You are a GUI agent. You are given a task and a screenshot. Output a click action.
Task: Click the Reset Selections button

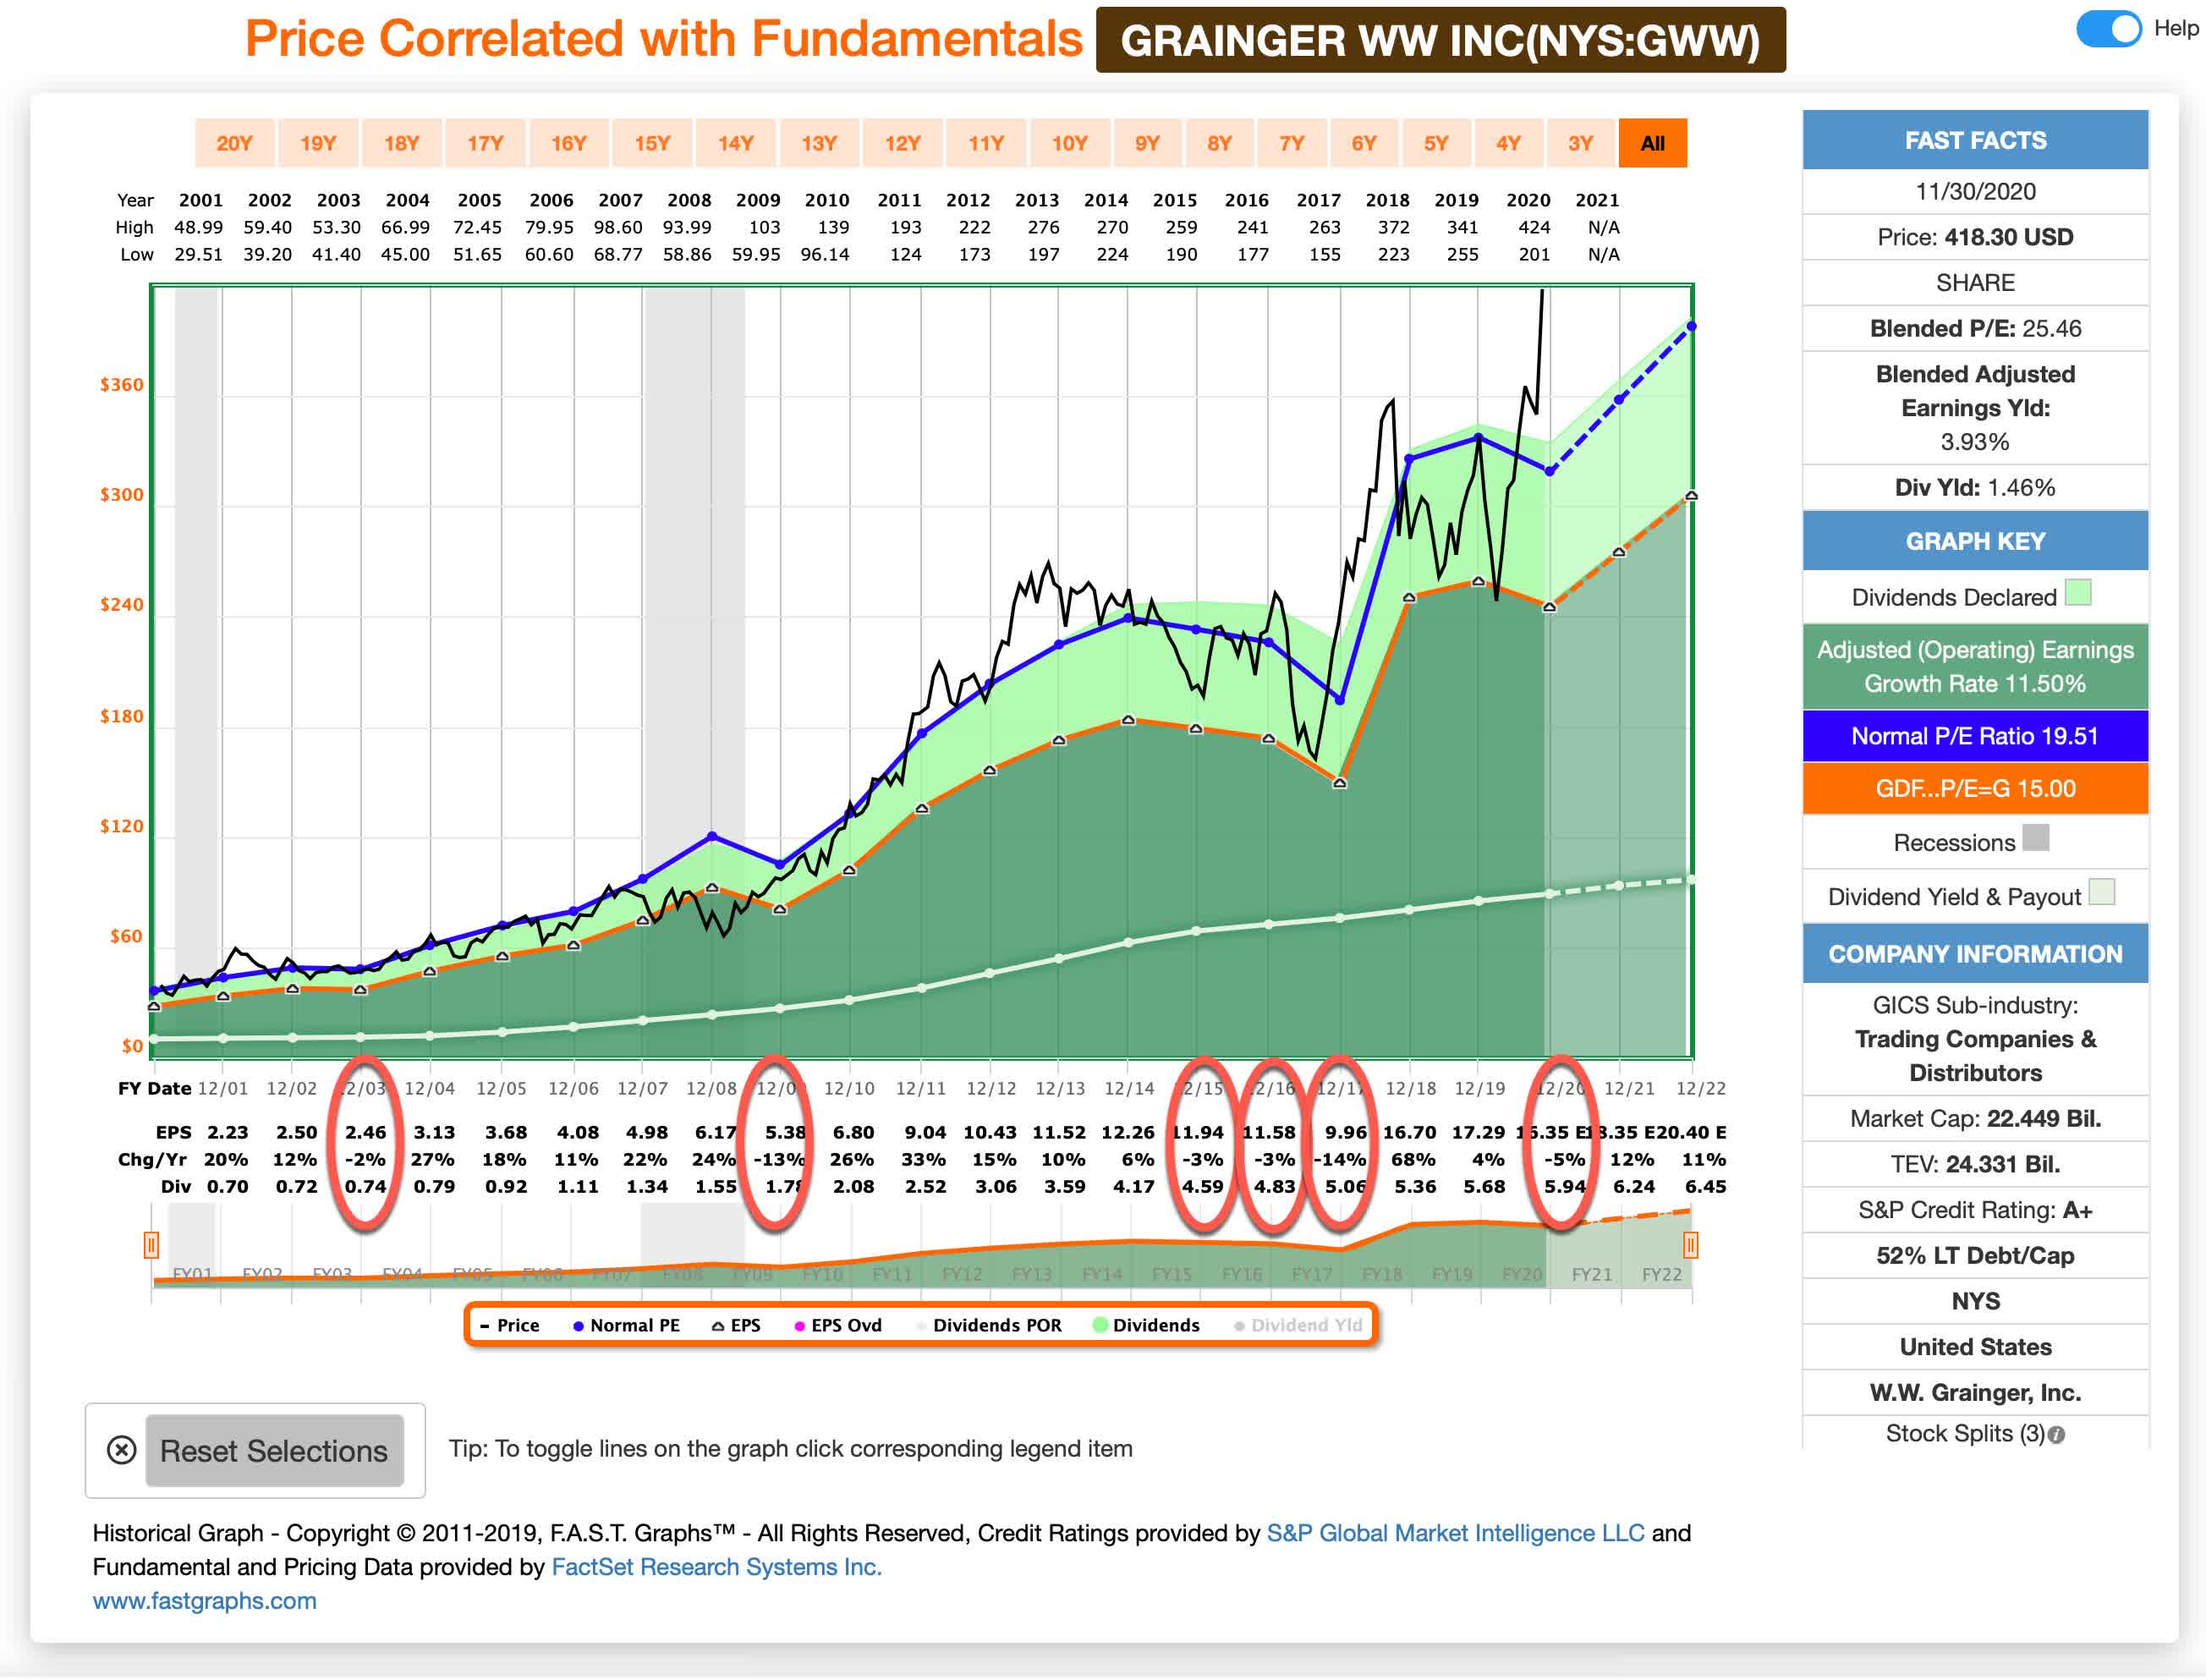coord(274,1450)
